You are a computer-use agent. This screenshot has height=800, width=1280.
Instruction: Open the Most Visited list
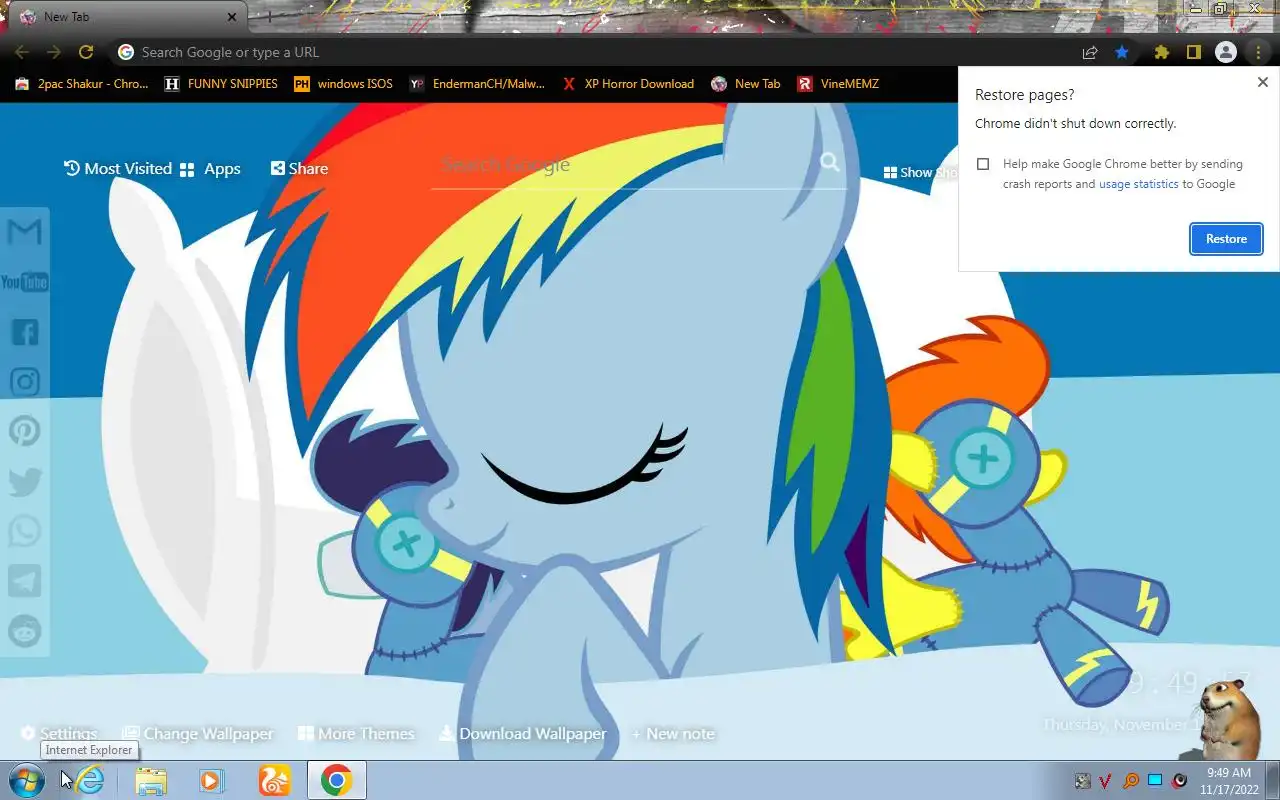pos(118,169)
